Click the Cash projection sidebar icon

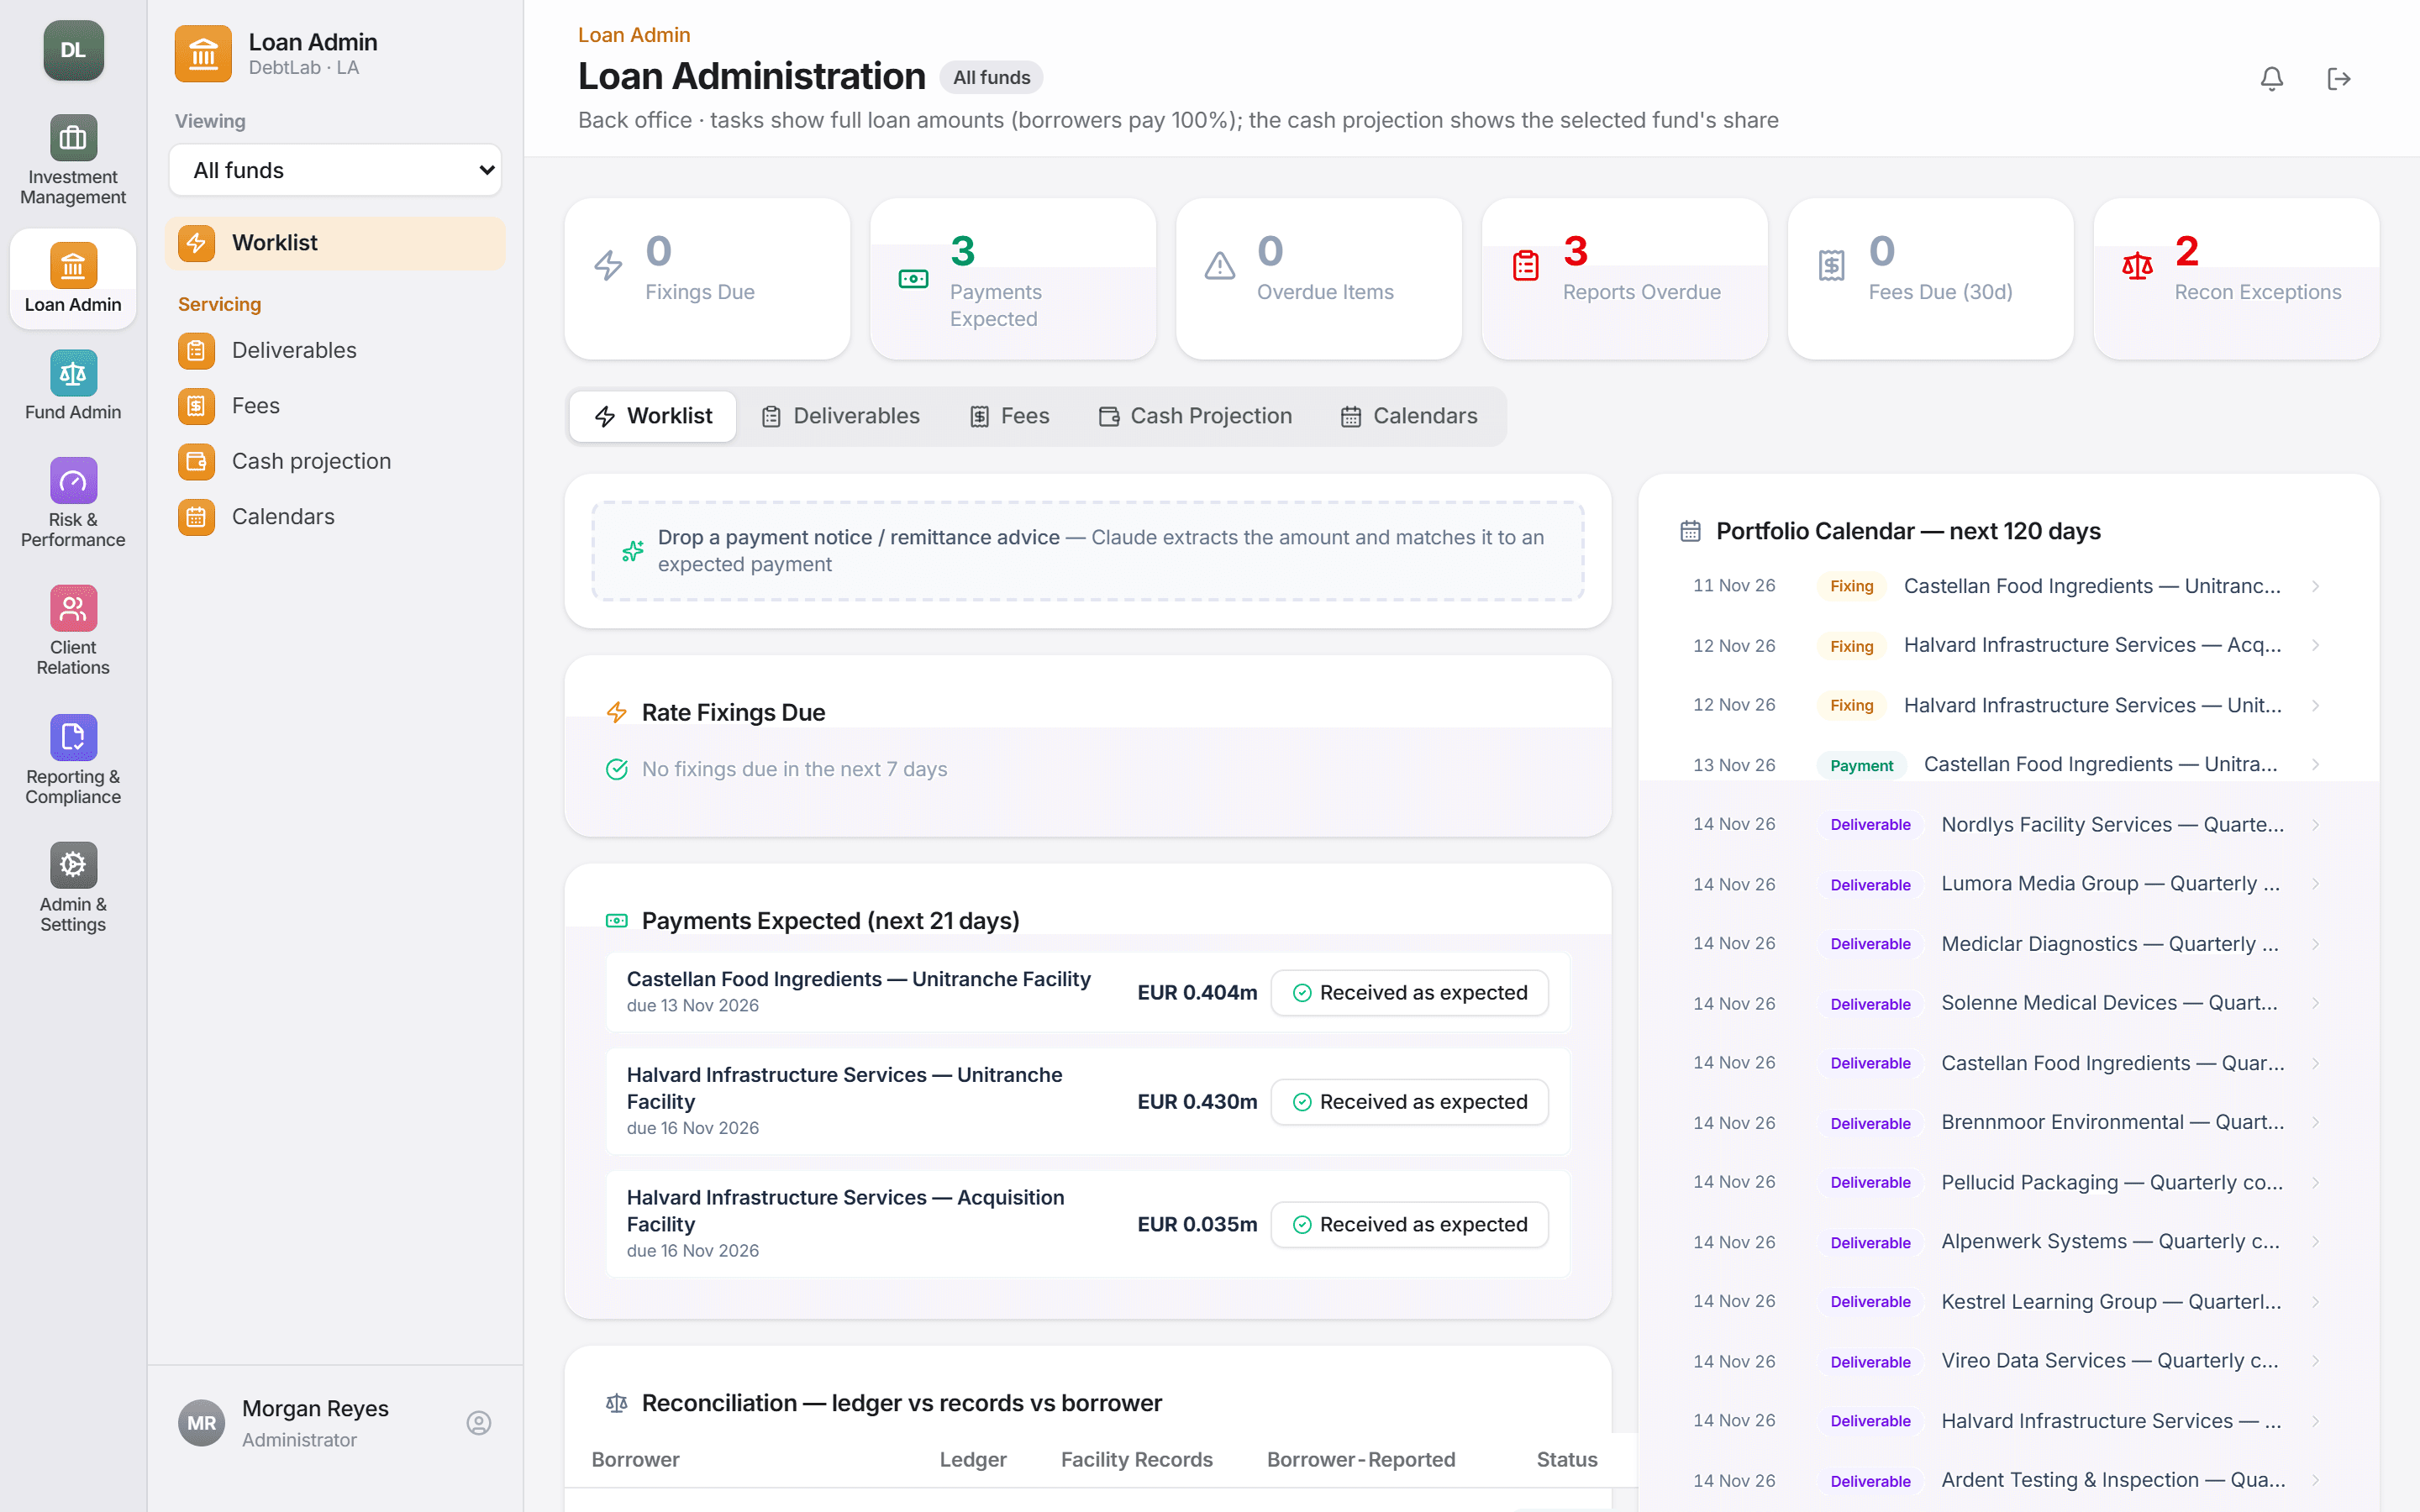[196, 462]
